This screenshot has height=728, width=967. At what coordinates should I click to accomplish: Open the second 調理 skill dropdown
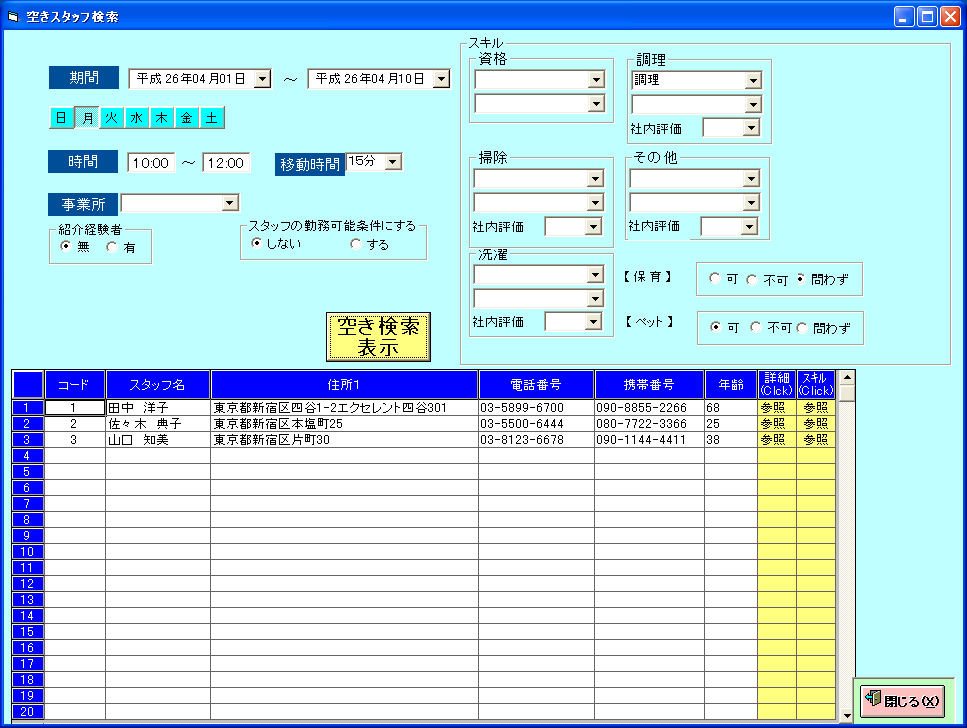click(x=753, y=104)
